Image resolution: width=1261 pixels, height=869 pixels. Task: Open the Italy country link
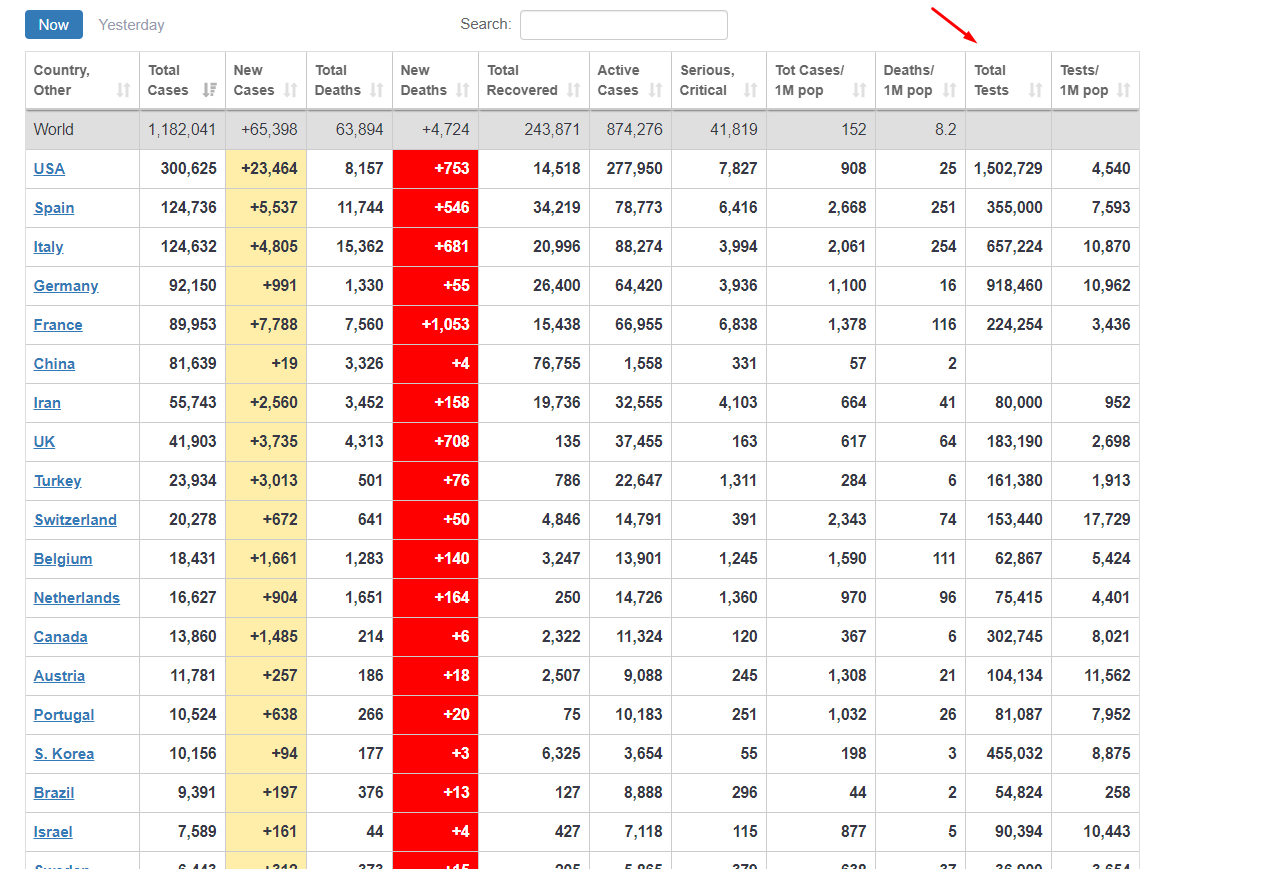(49, 246)
